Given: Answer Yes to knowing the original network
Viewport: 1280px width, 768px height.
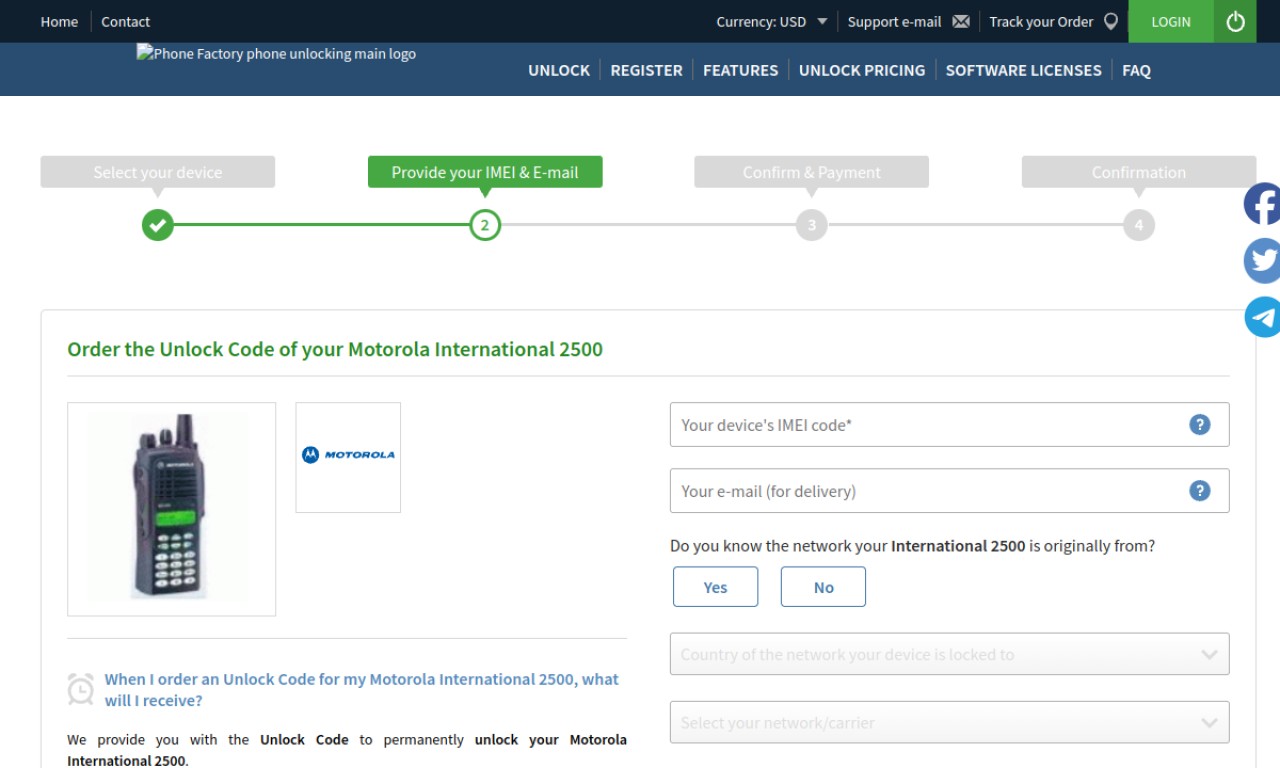Looking at the screenshot, I should point(715,587).
